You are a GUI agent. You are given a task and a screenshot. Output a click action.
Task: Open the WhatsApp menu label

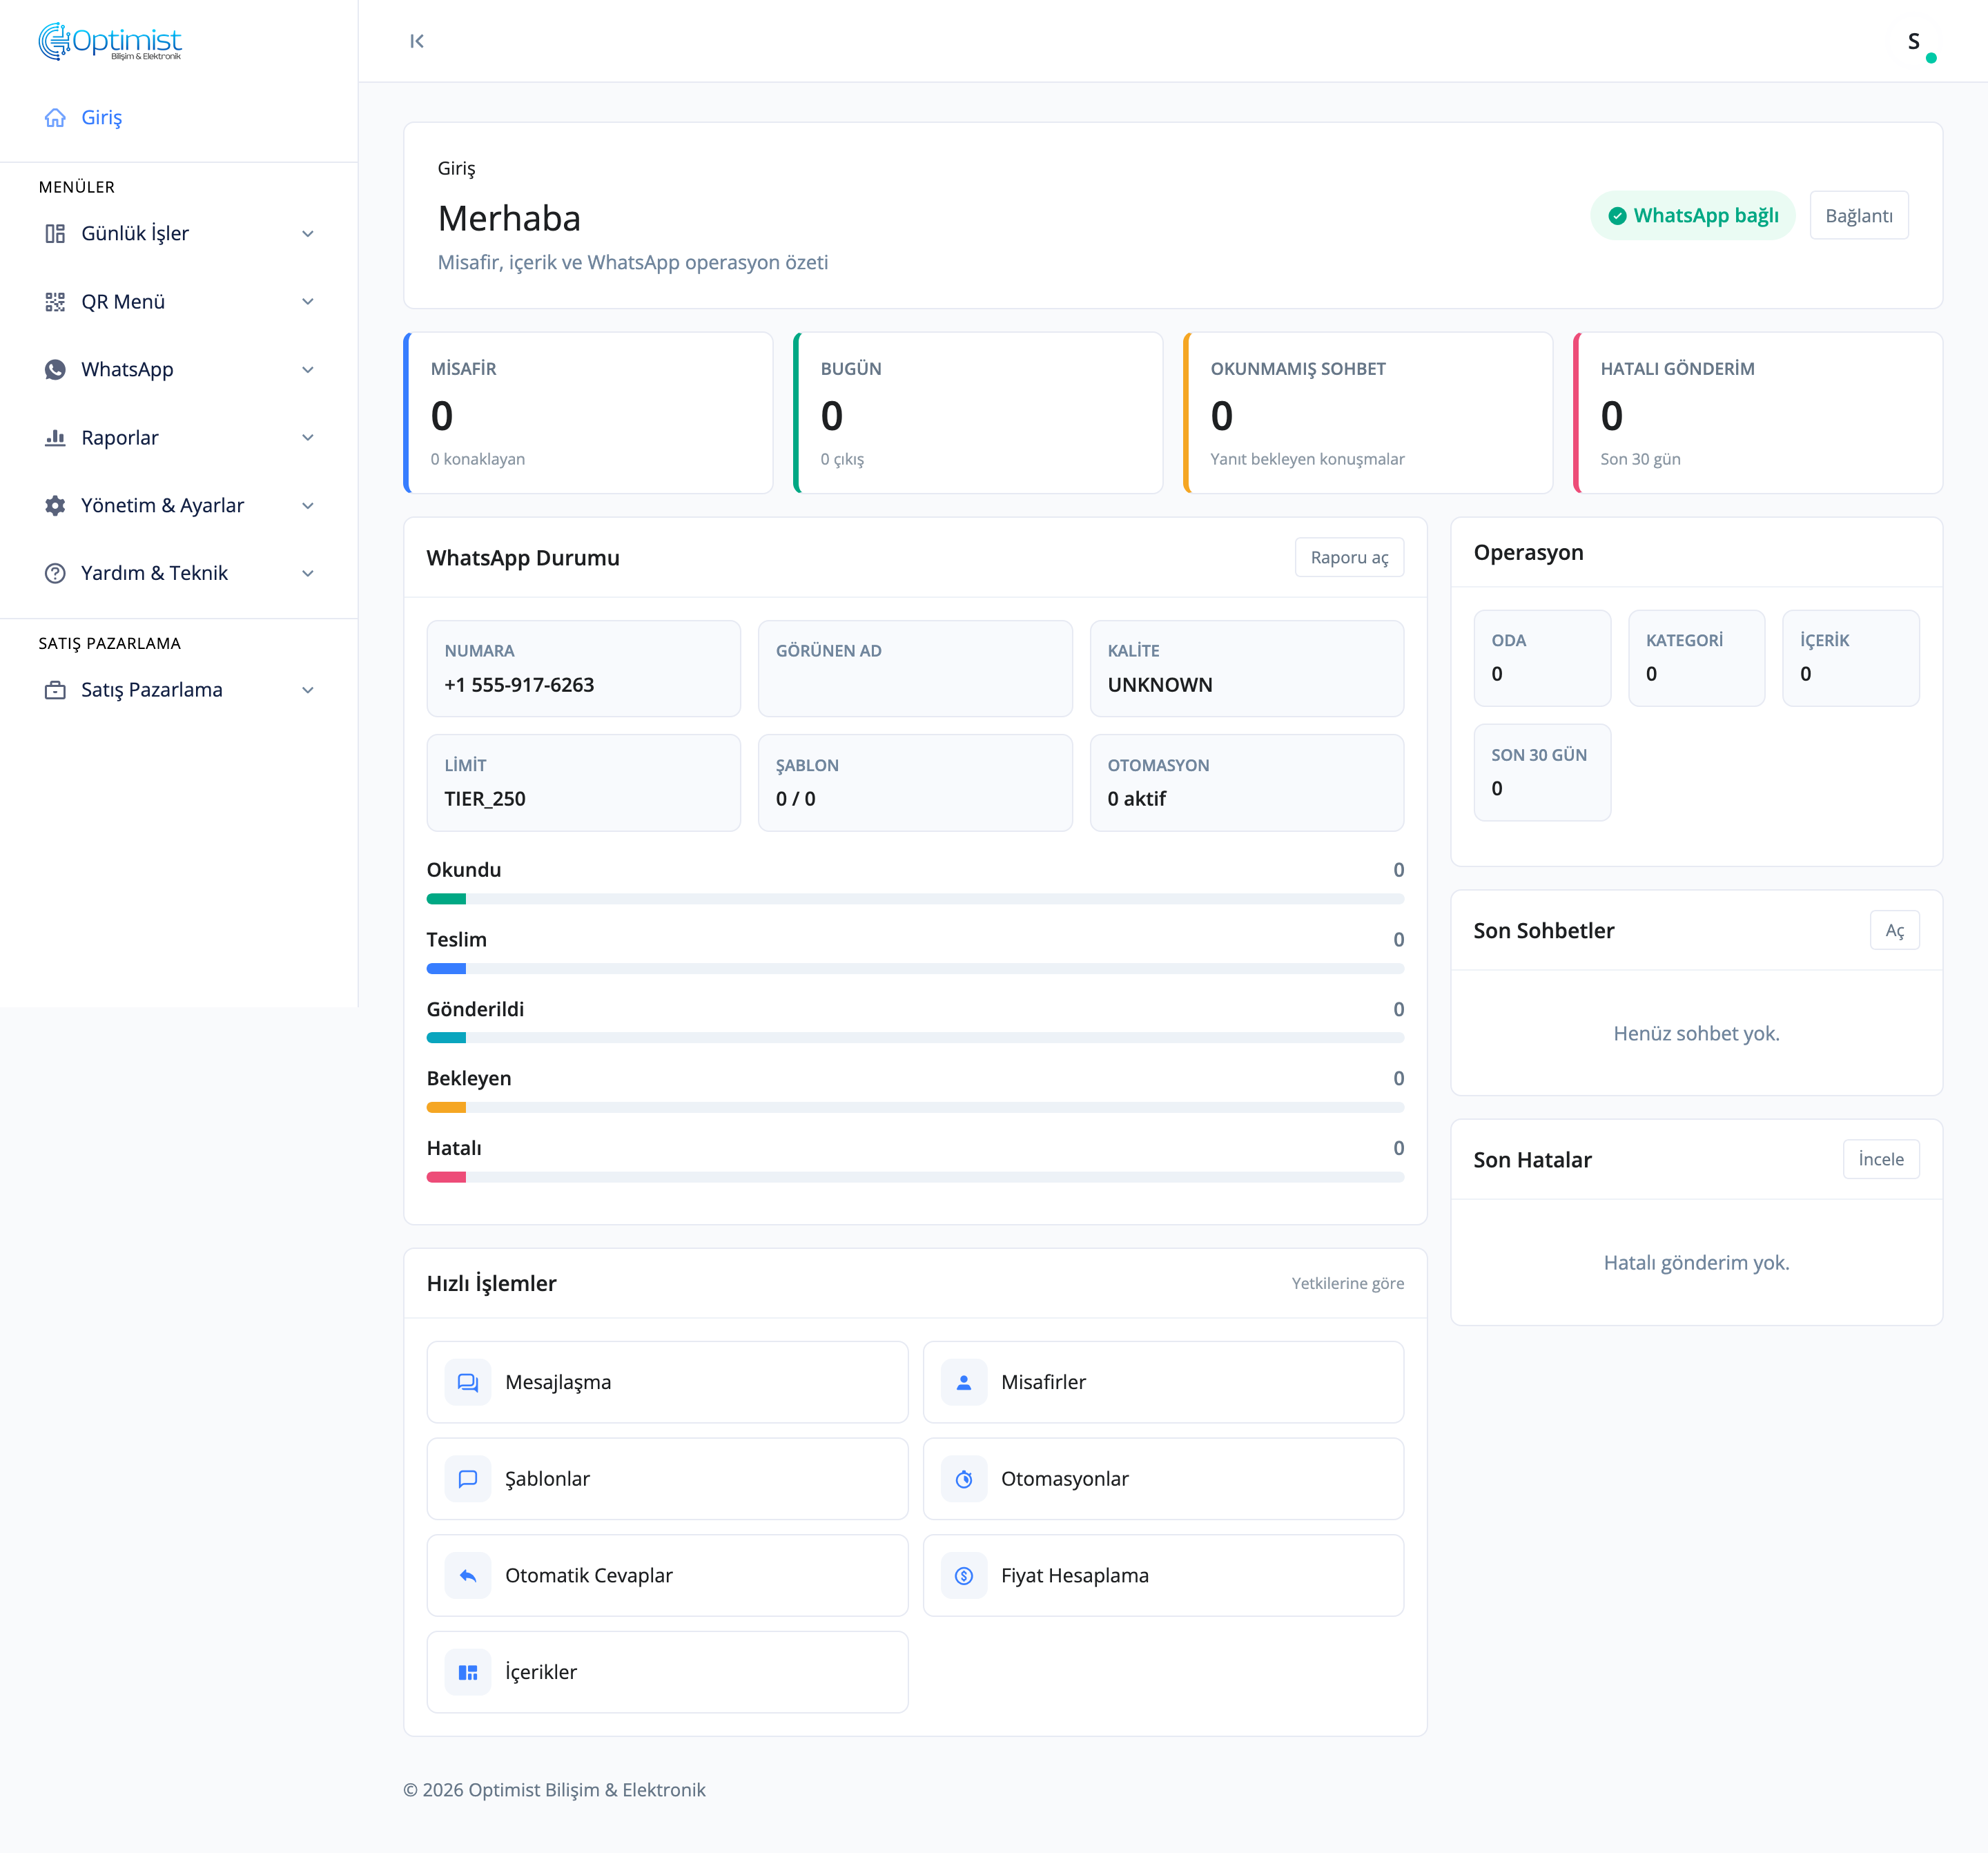[127, 370]
